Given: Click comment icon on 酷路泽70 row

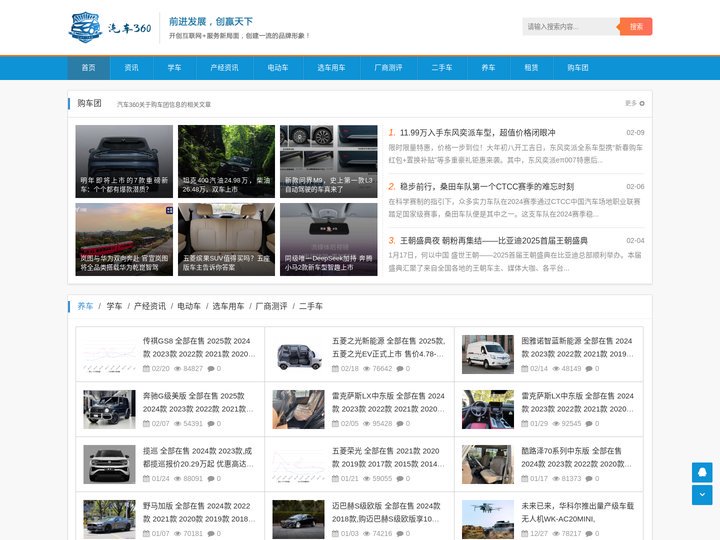Looking at the screenshot, I should 589,478.
